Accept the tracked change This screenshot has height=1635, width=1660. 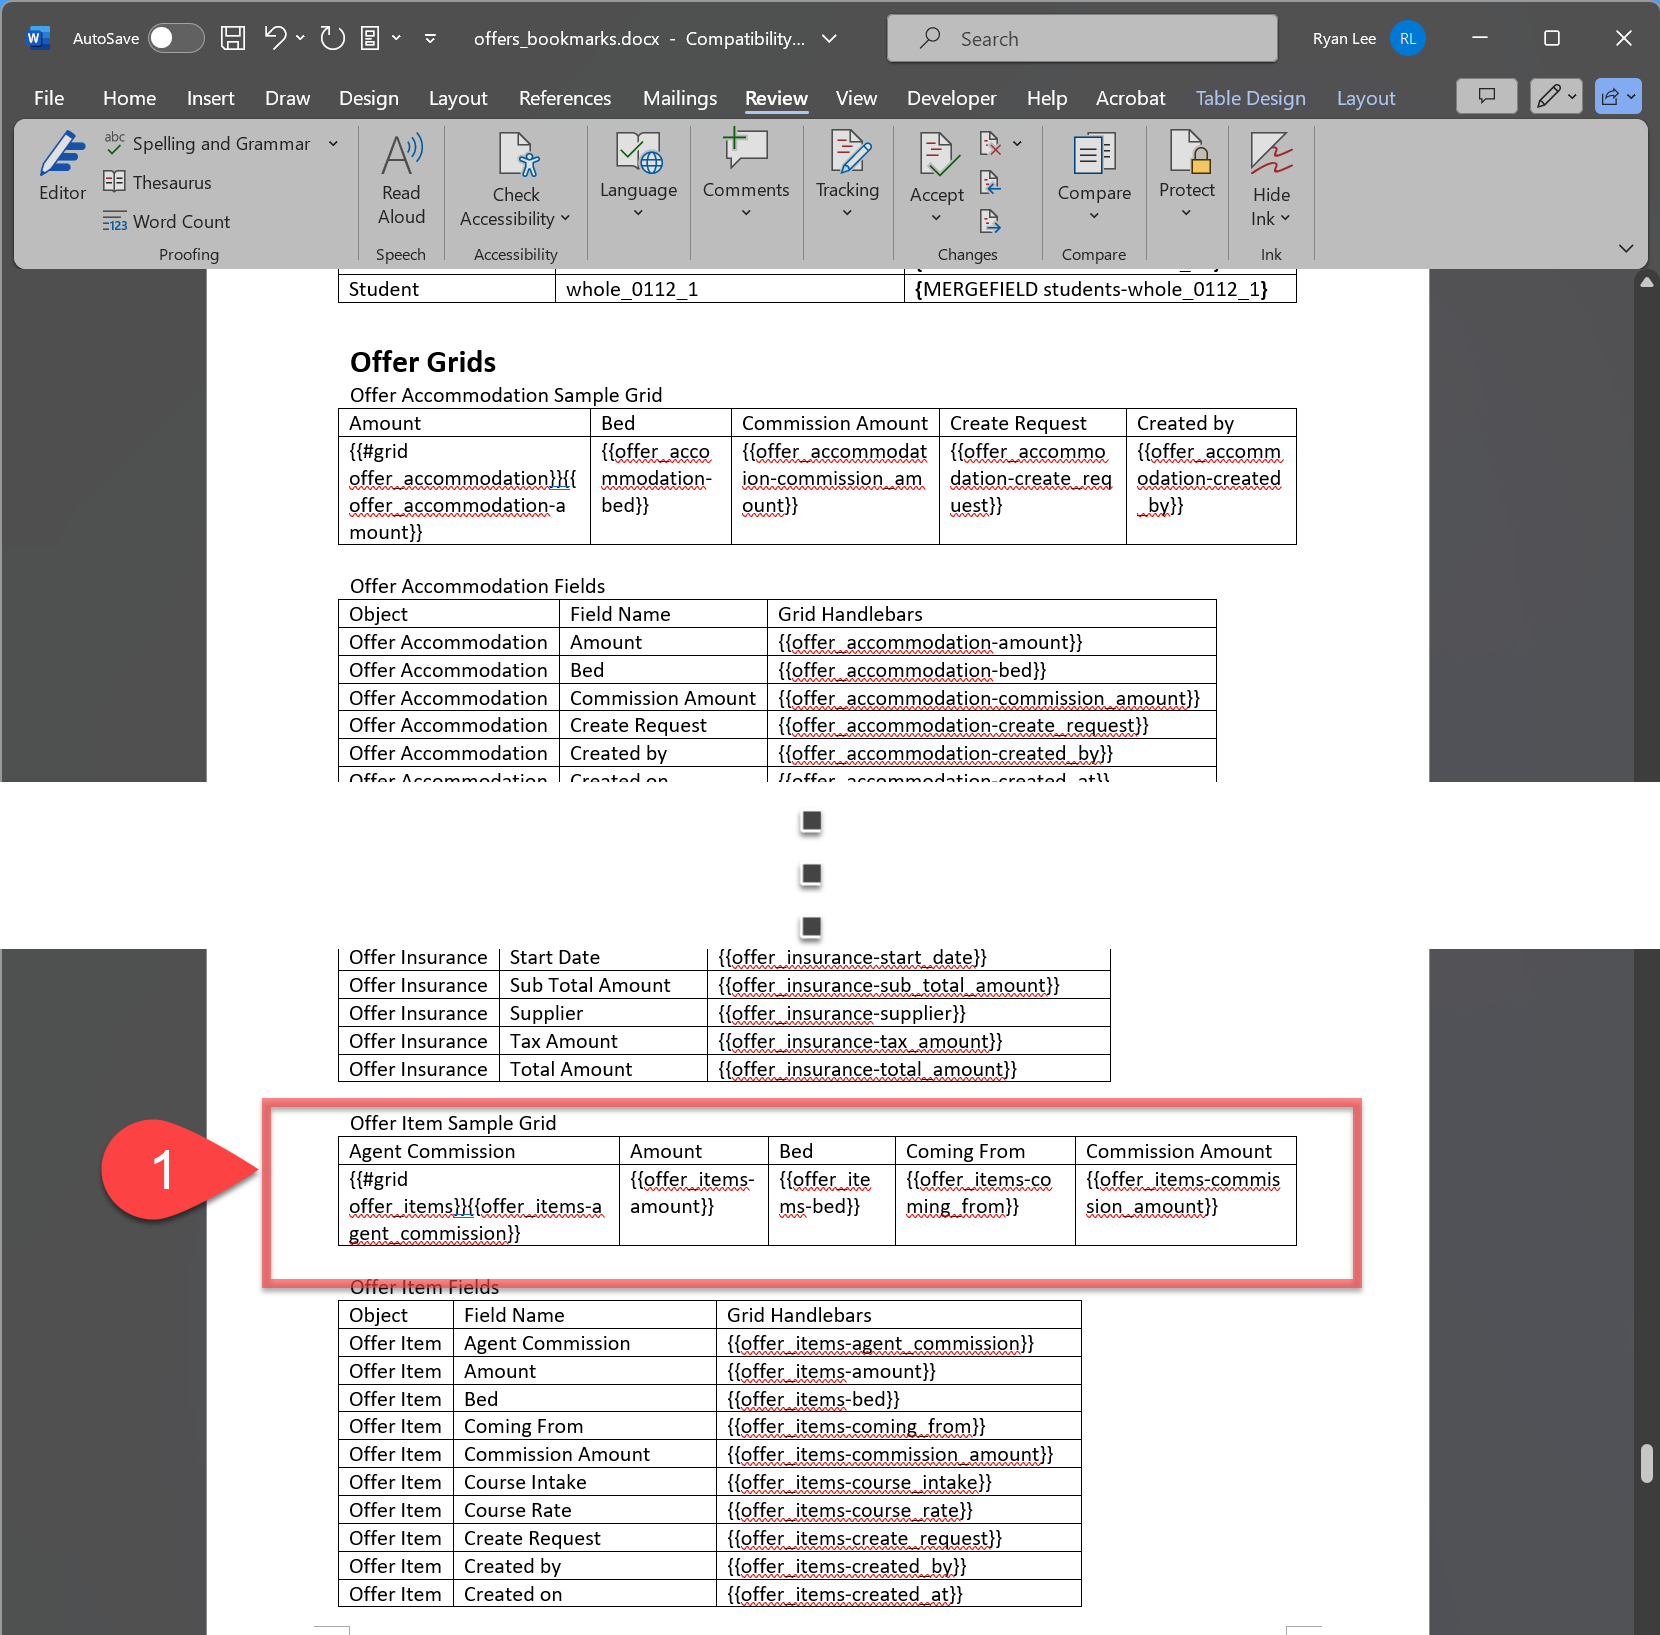tap(936, 160)
